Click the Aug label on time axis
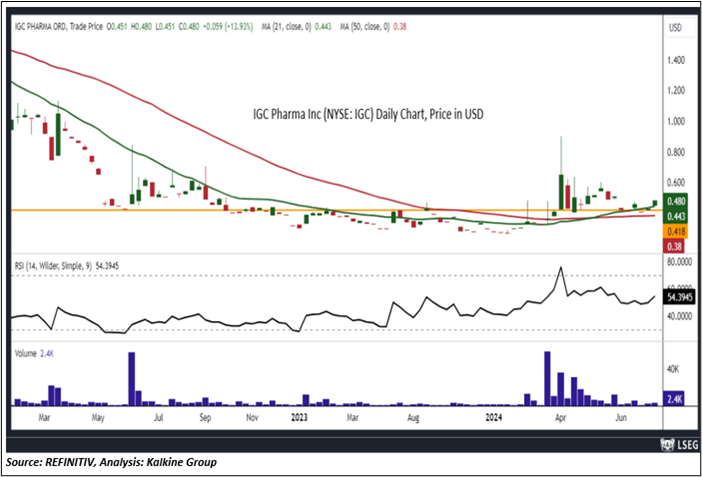Viewport: 702px width, 477px height. point(413,418)
